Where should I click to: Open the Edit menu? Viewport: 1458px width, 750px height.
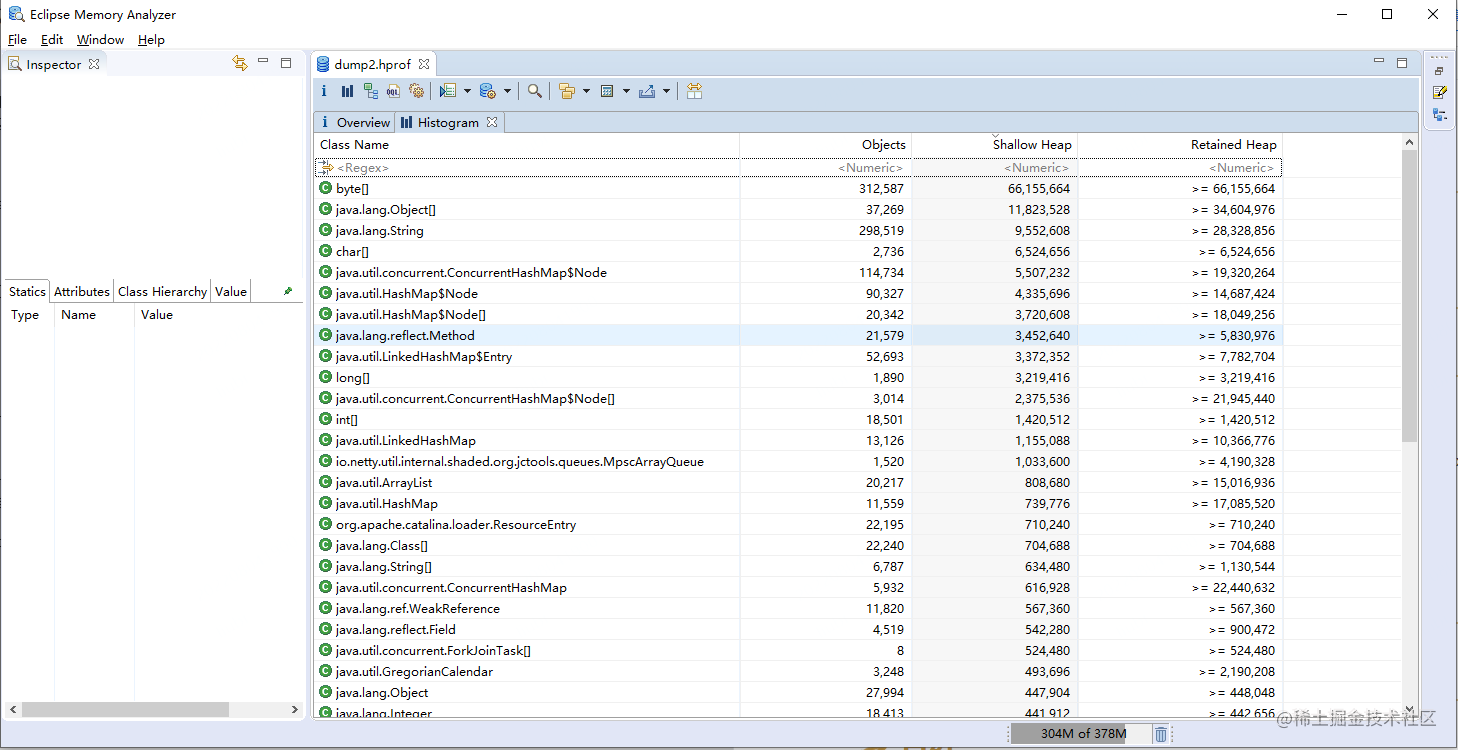click(x=52, y=40)
